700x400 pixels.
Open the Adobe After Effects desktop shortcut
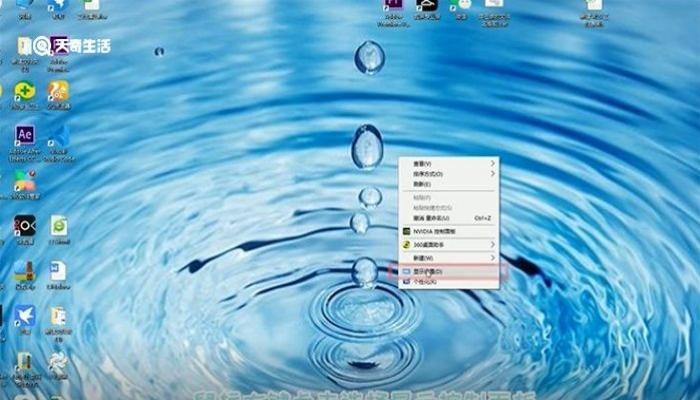pos(25,135)
